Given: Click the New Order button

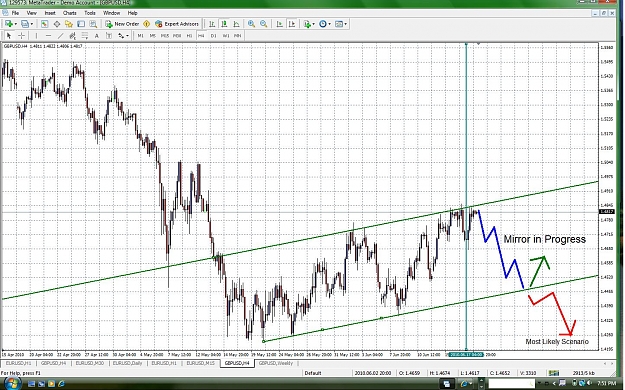Looking at the screenshot, I should click(x=122, y=24).
